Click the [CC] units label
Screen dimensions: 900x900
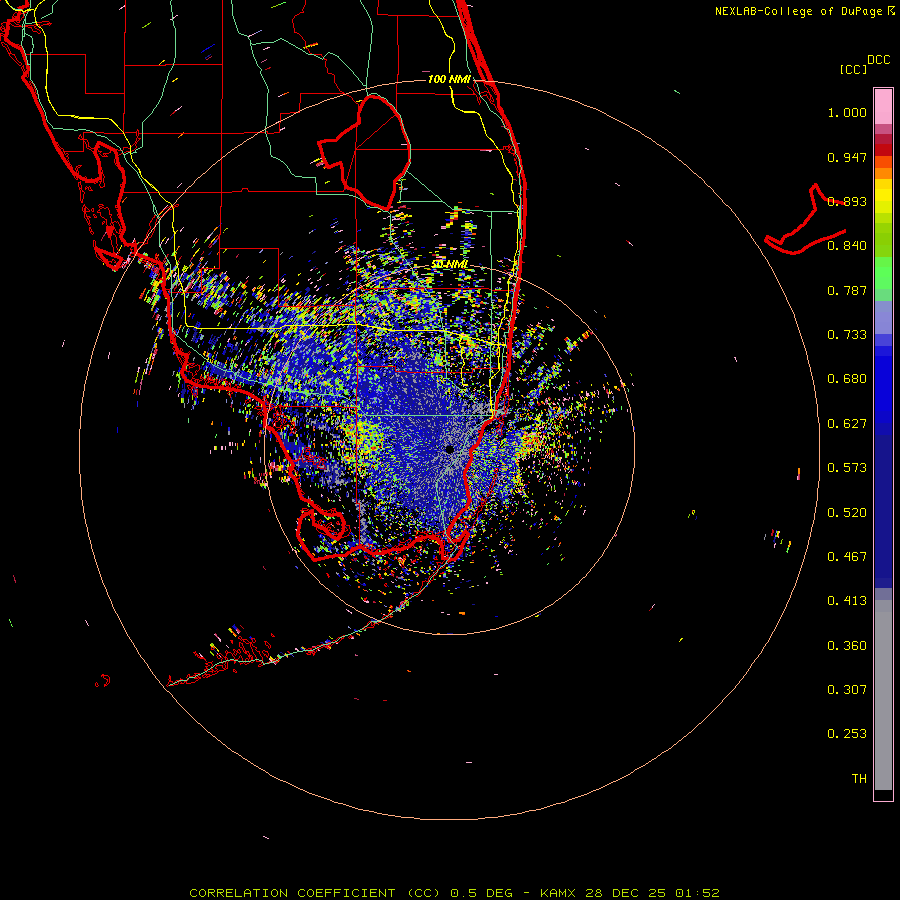tap(853, 69)
